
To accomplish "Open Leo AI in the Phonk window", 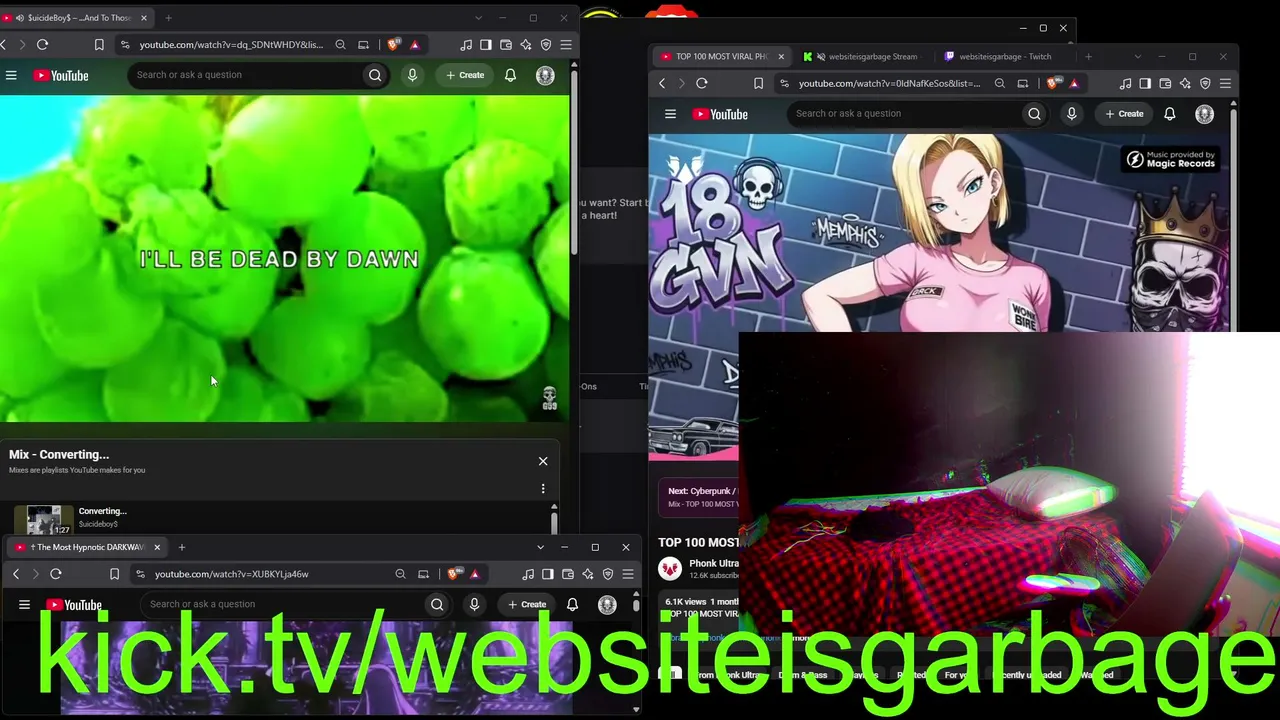I will (x=1185, y=84).
